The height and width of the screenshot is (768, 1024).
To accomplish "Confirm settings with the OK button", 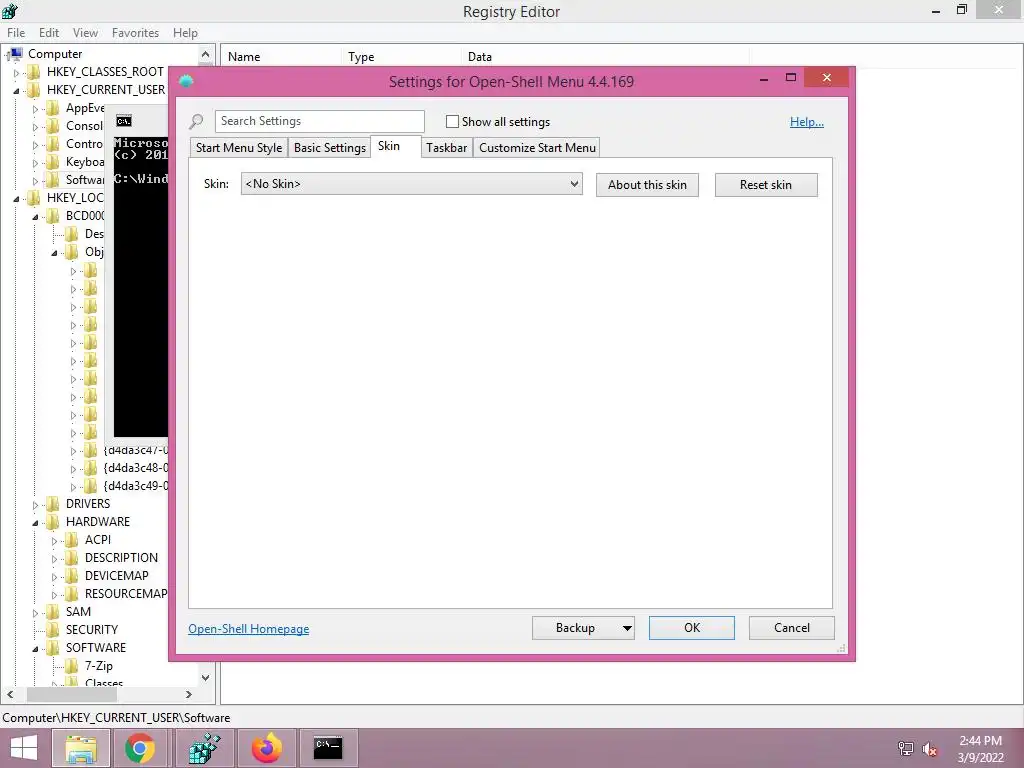I will pyautogui.click(x=692, y=628).
